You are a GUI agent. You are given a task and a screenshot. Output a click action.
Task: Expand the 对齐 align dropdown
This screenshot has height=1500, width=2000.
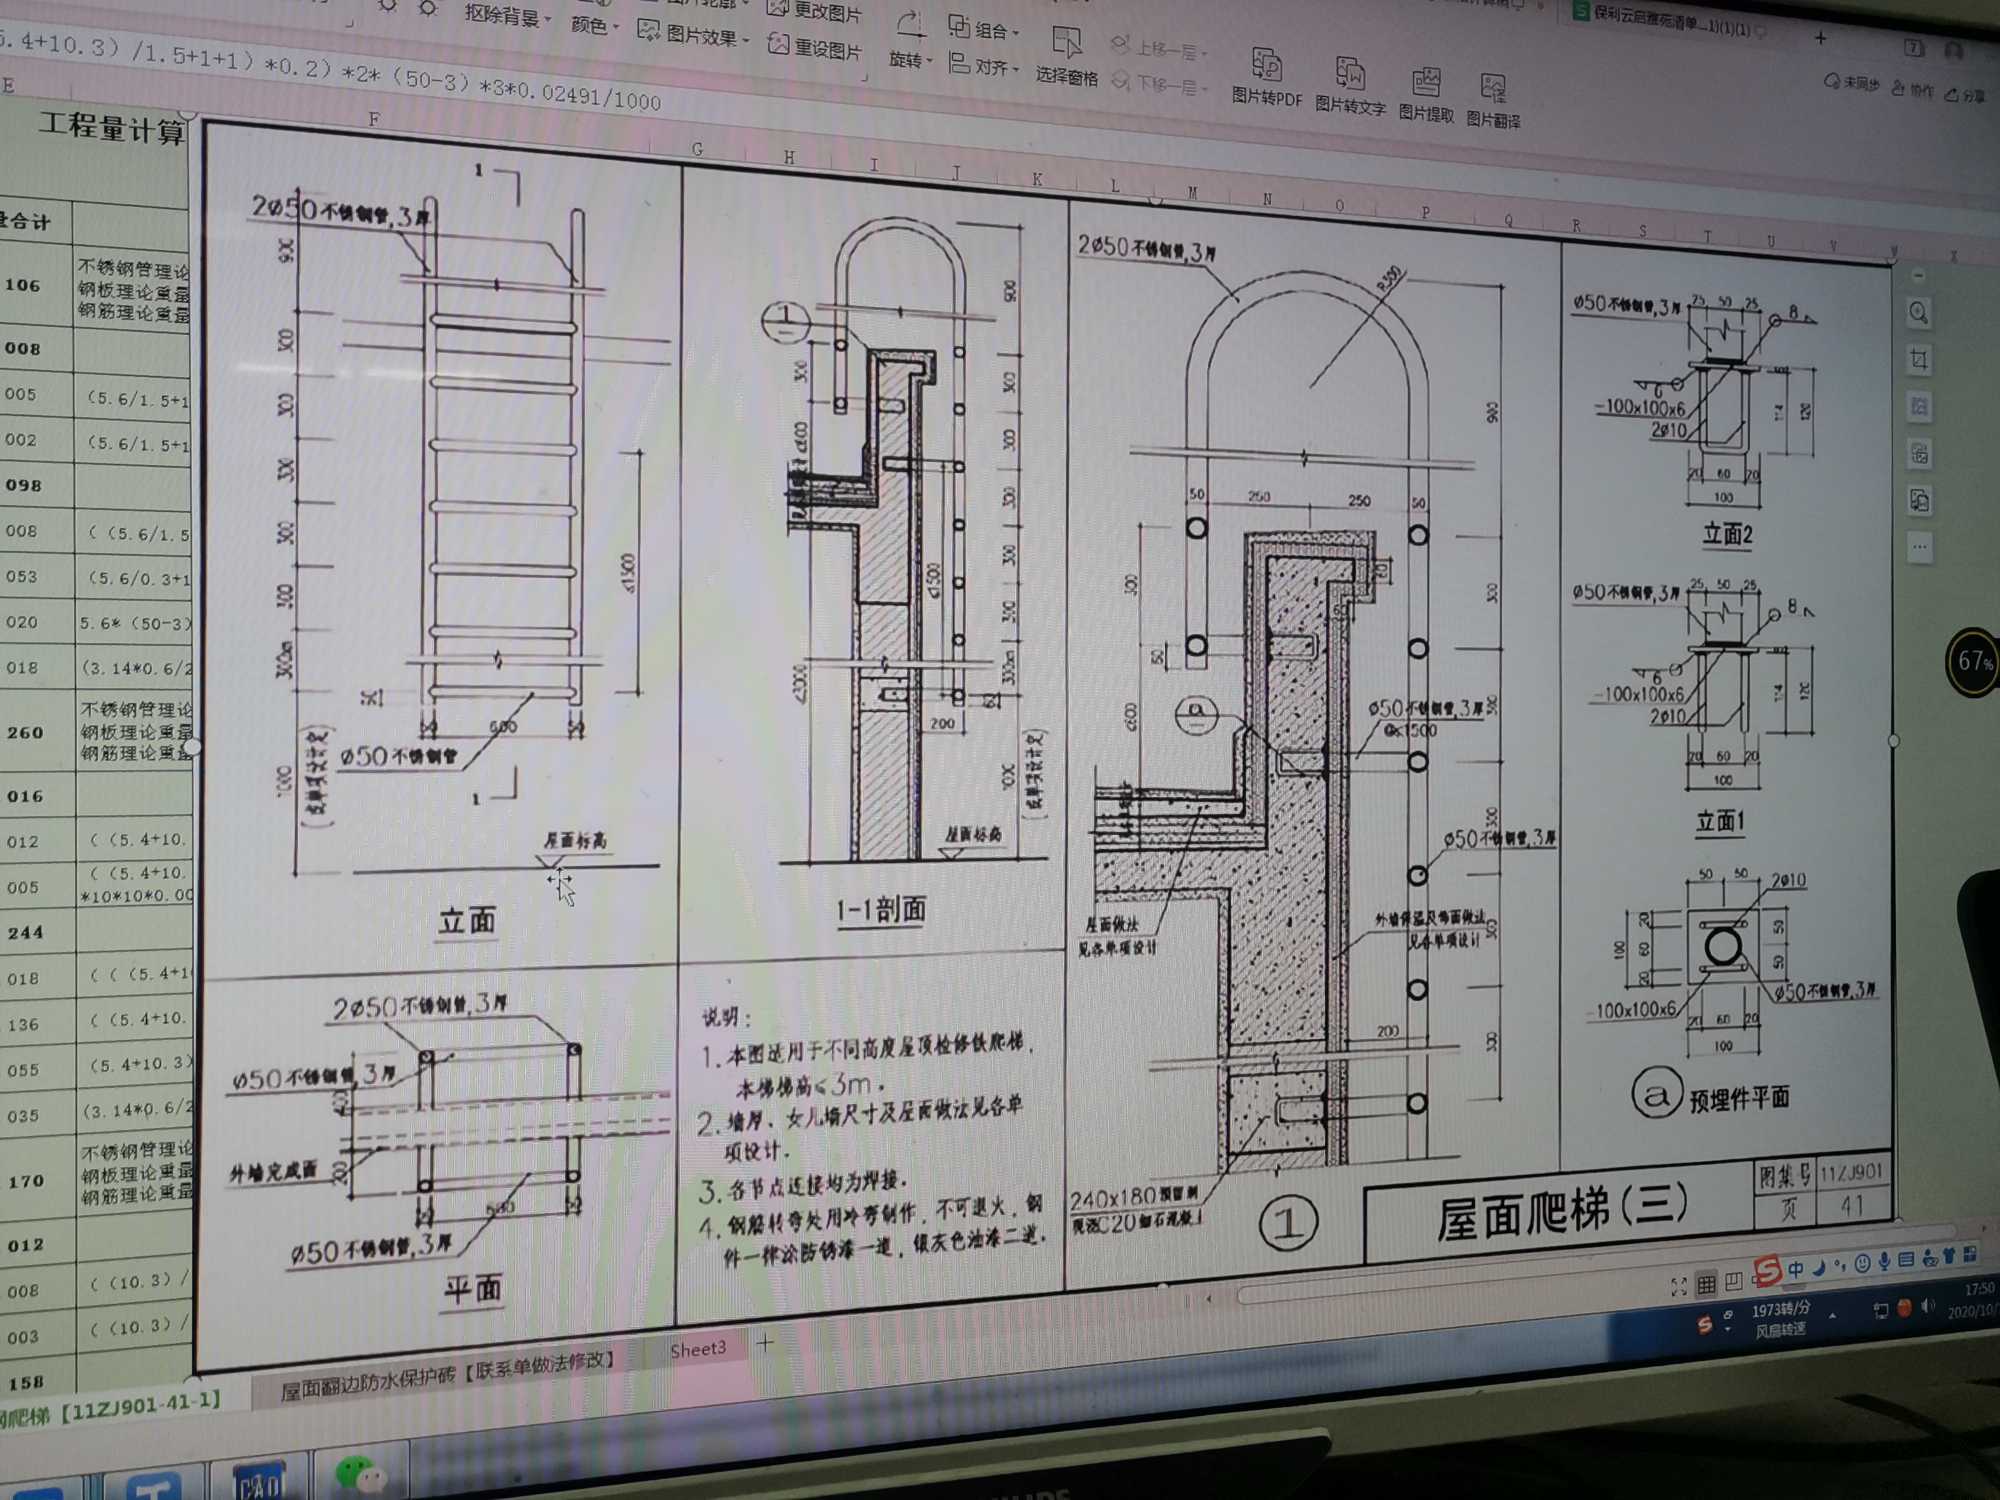(983, 66)
